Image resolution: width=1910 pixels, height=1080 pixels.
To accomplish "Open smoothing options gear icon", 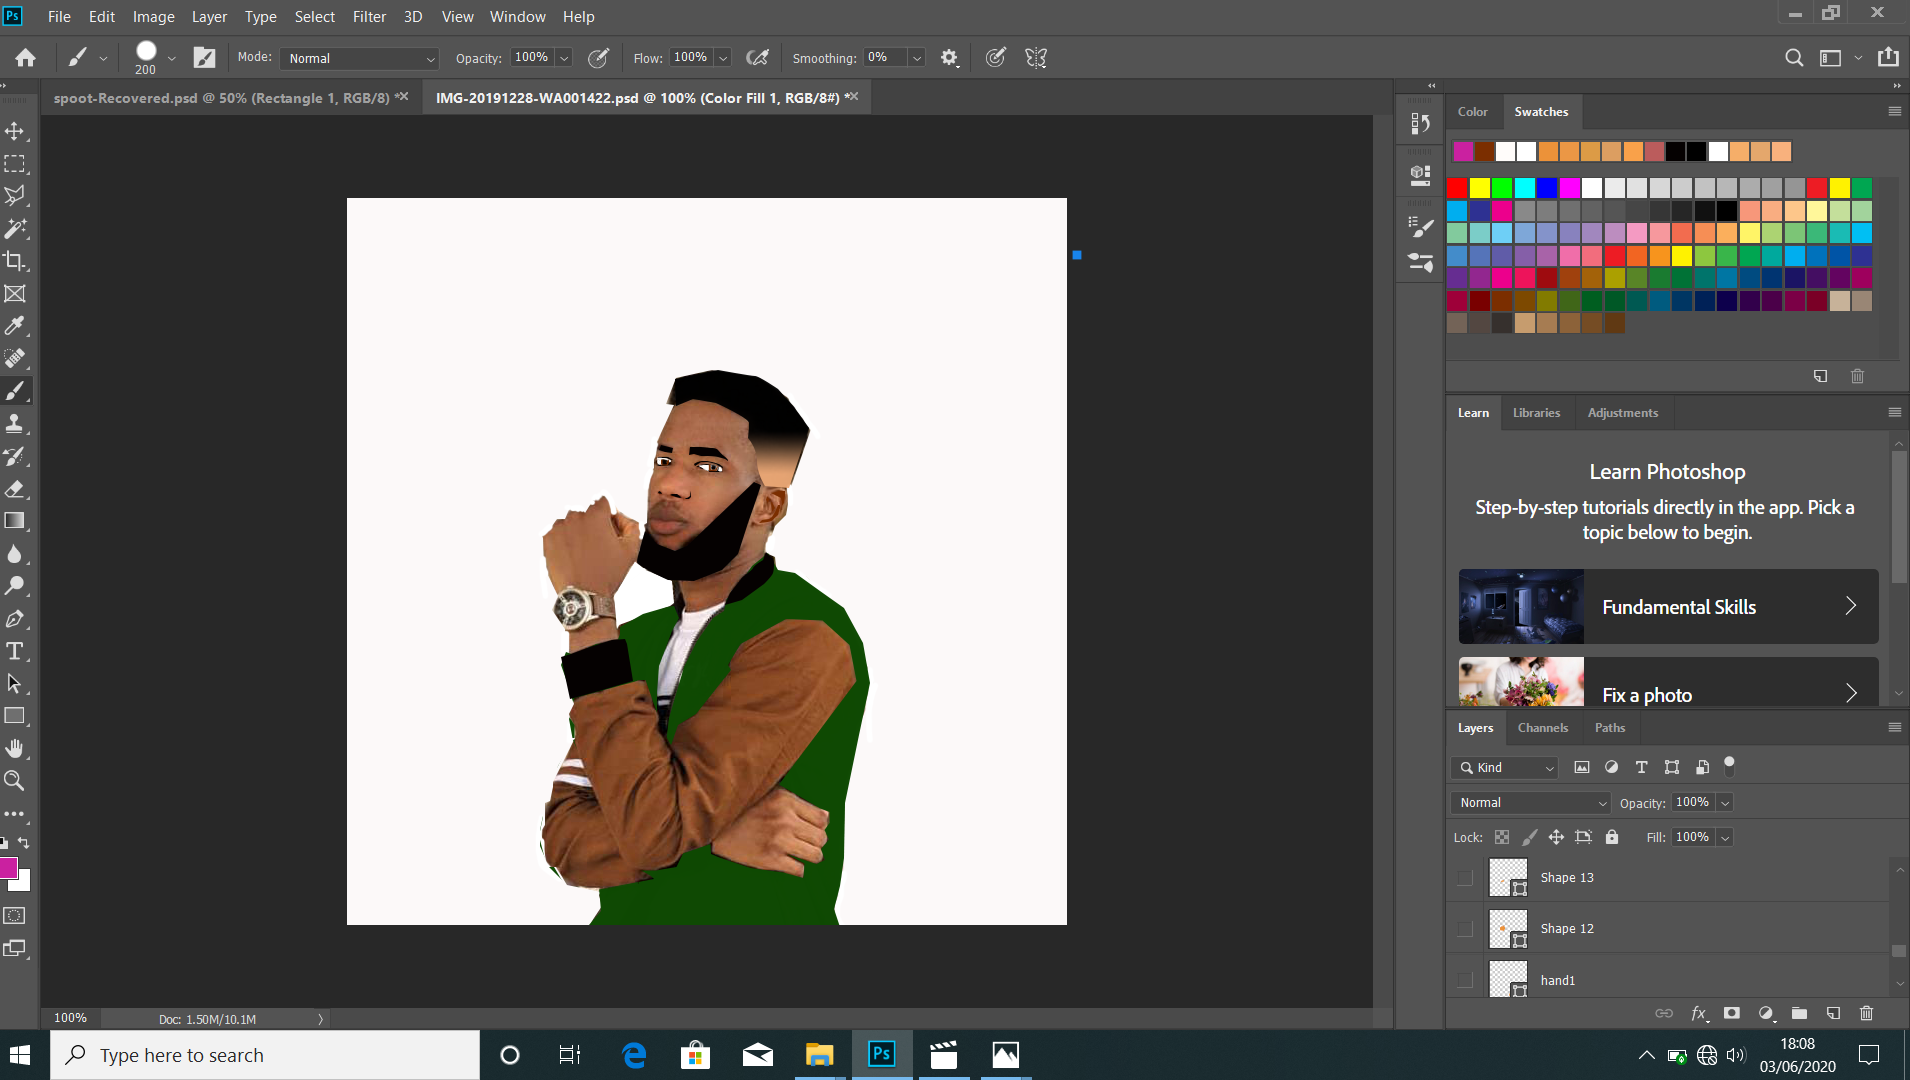I will [949, 58].
